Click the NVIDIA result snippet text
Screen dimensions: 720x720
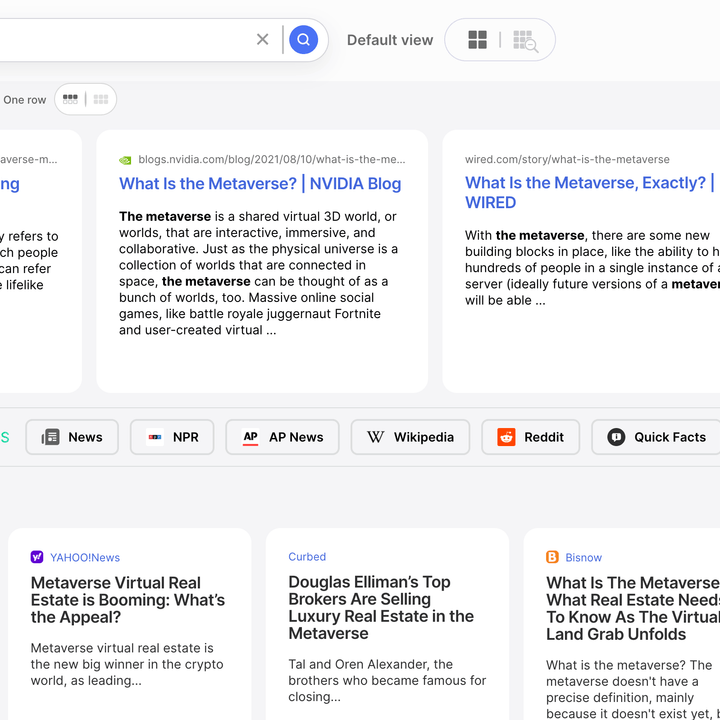[258, 273]
